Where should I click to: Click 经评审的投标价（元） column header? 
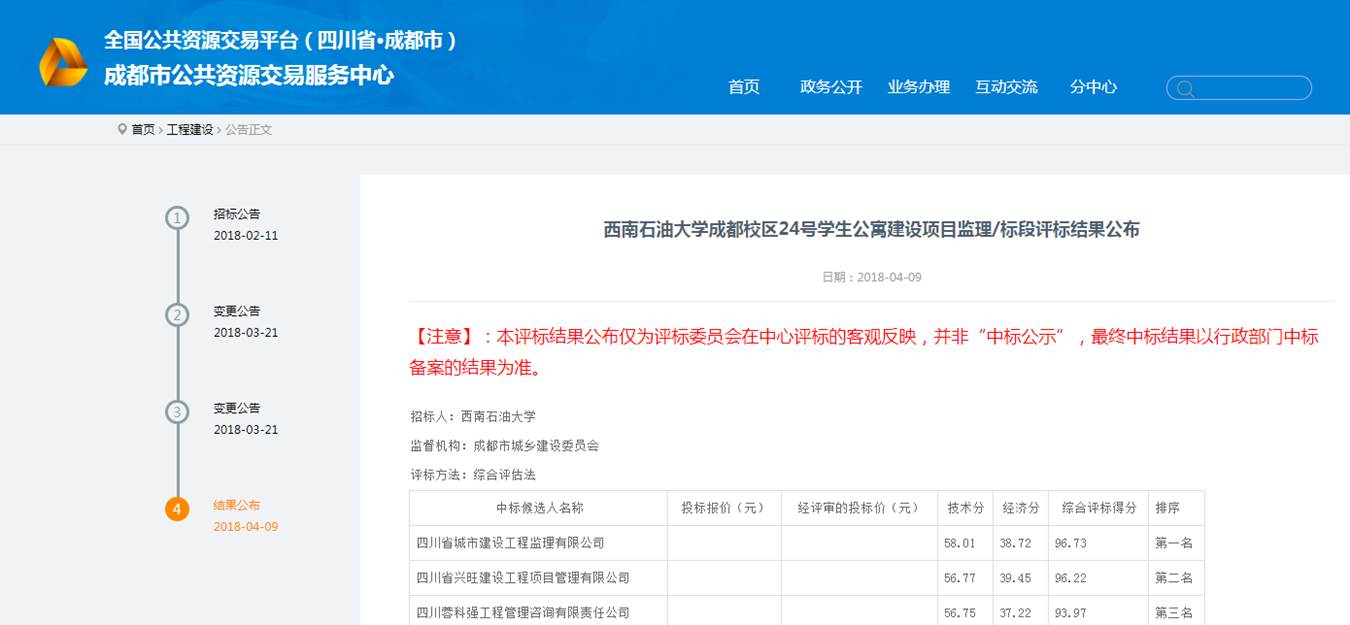(860, 508)
